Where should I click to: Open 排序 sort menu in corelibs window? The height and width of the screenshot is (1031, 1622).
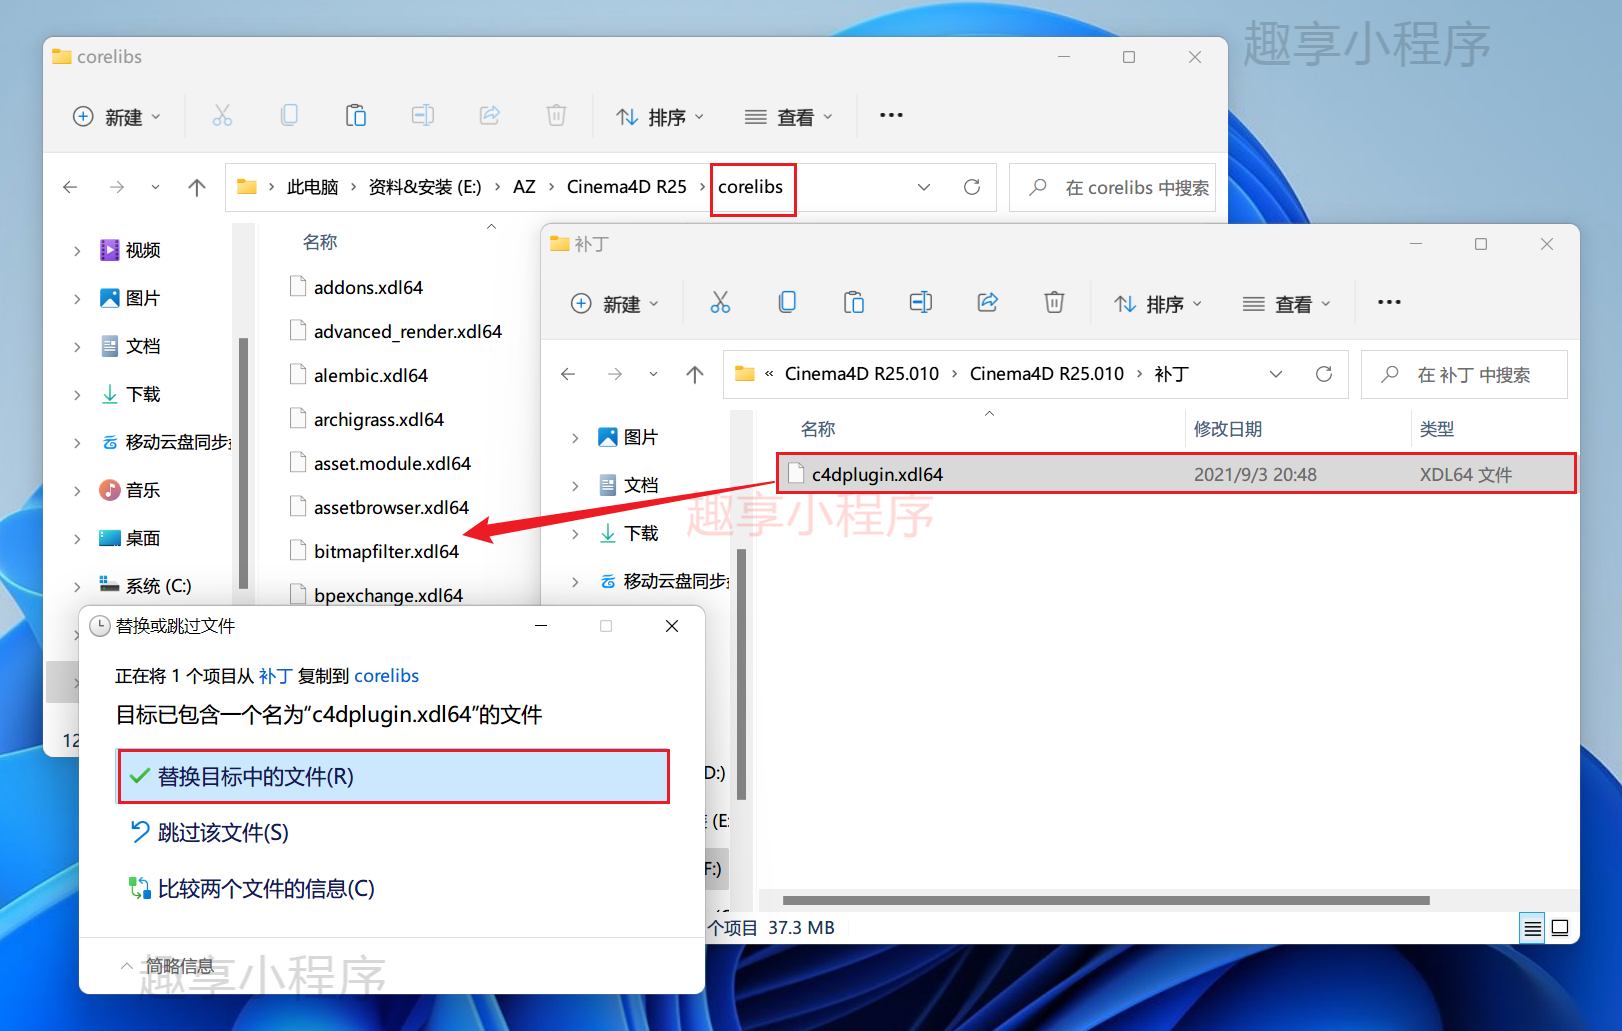point(660,116)
